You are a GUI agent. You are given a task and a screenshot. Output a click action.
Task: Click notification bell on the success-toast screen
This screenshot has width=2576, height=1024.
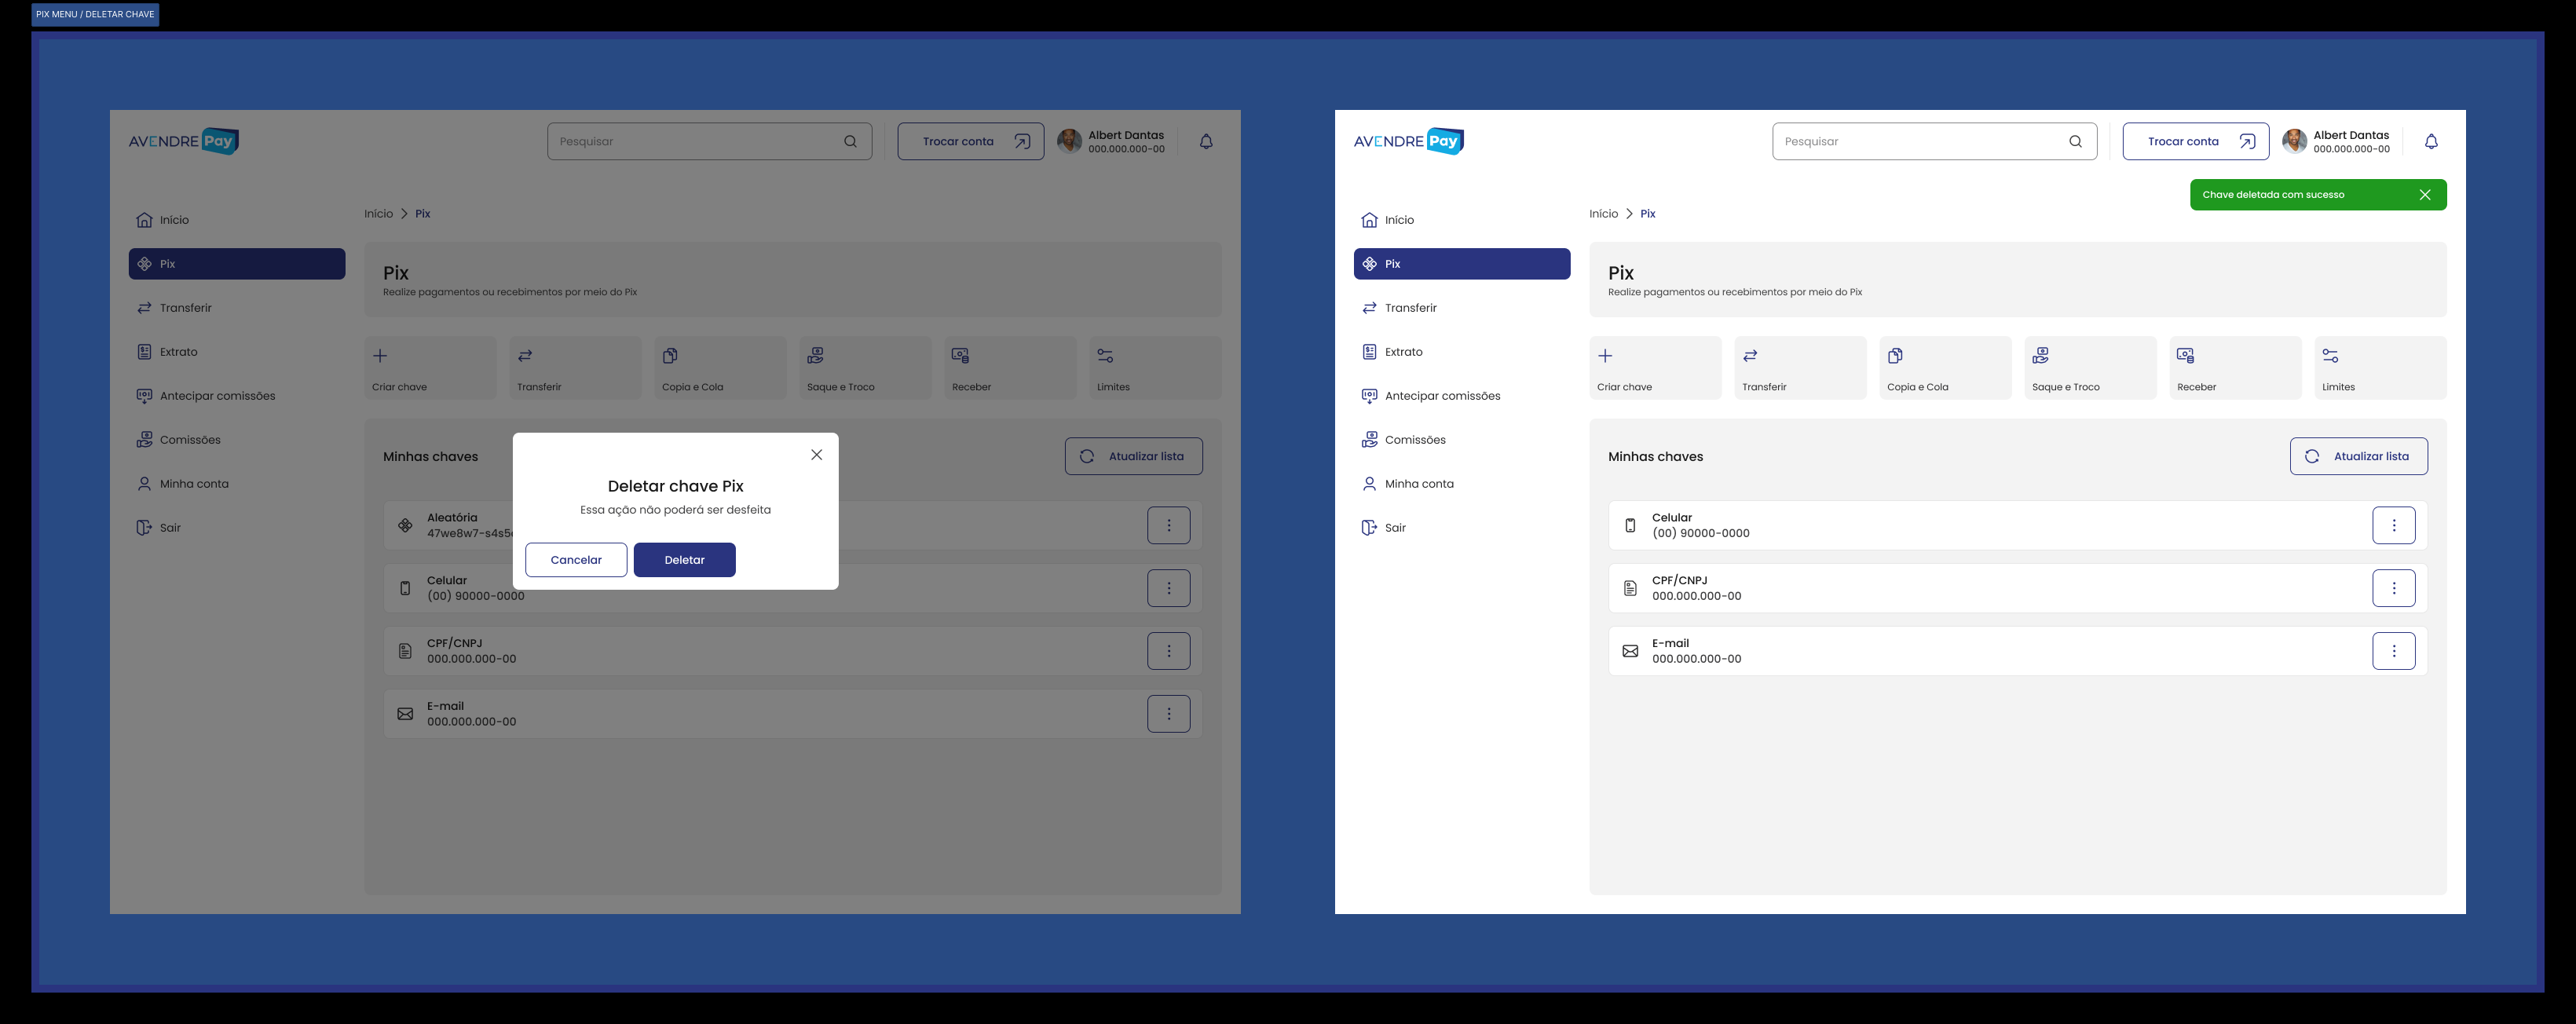[x=2431, y=142]
